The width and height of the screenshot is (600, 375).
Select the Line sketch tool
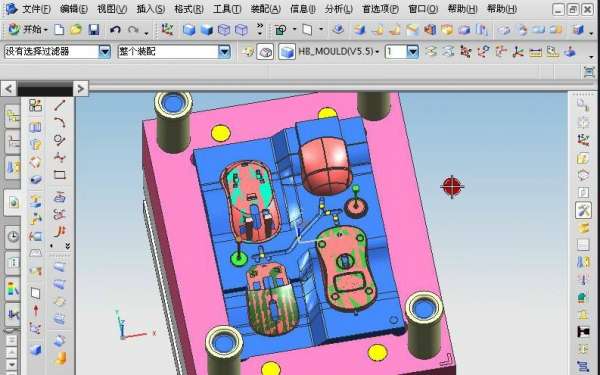[60, 105]
